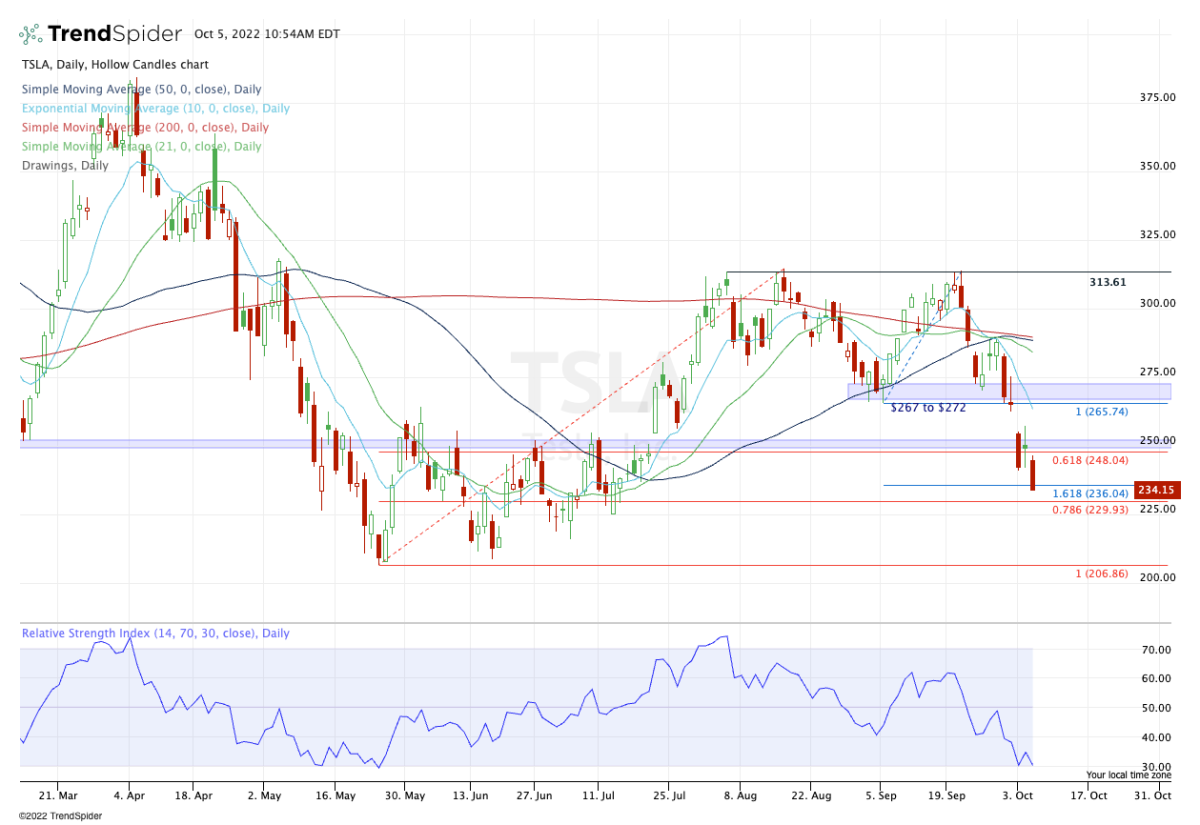Screen dimensions: 1200x825
Task: Open the Drawings, Daily legend entry
Action: point(64,165)
